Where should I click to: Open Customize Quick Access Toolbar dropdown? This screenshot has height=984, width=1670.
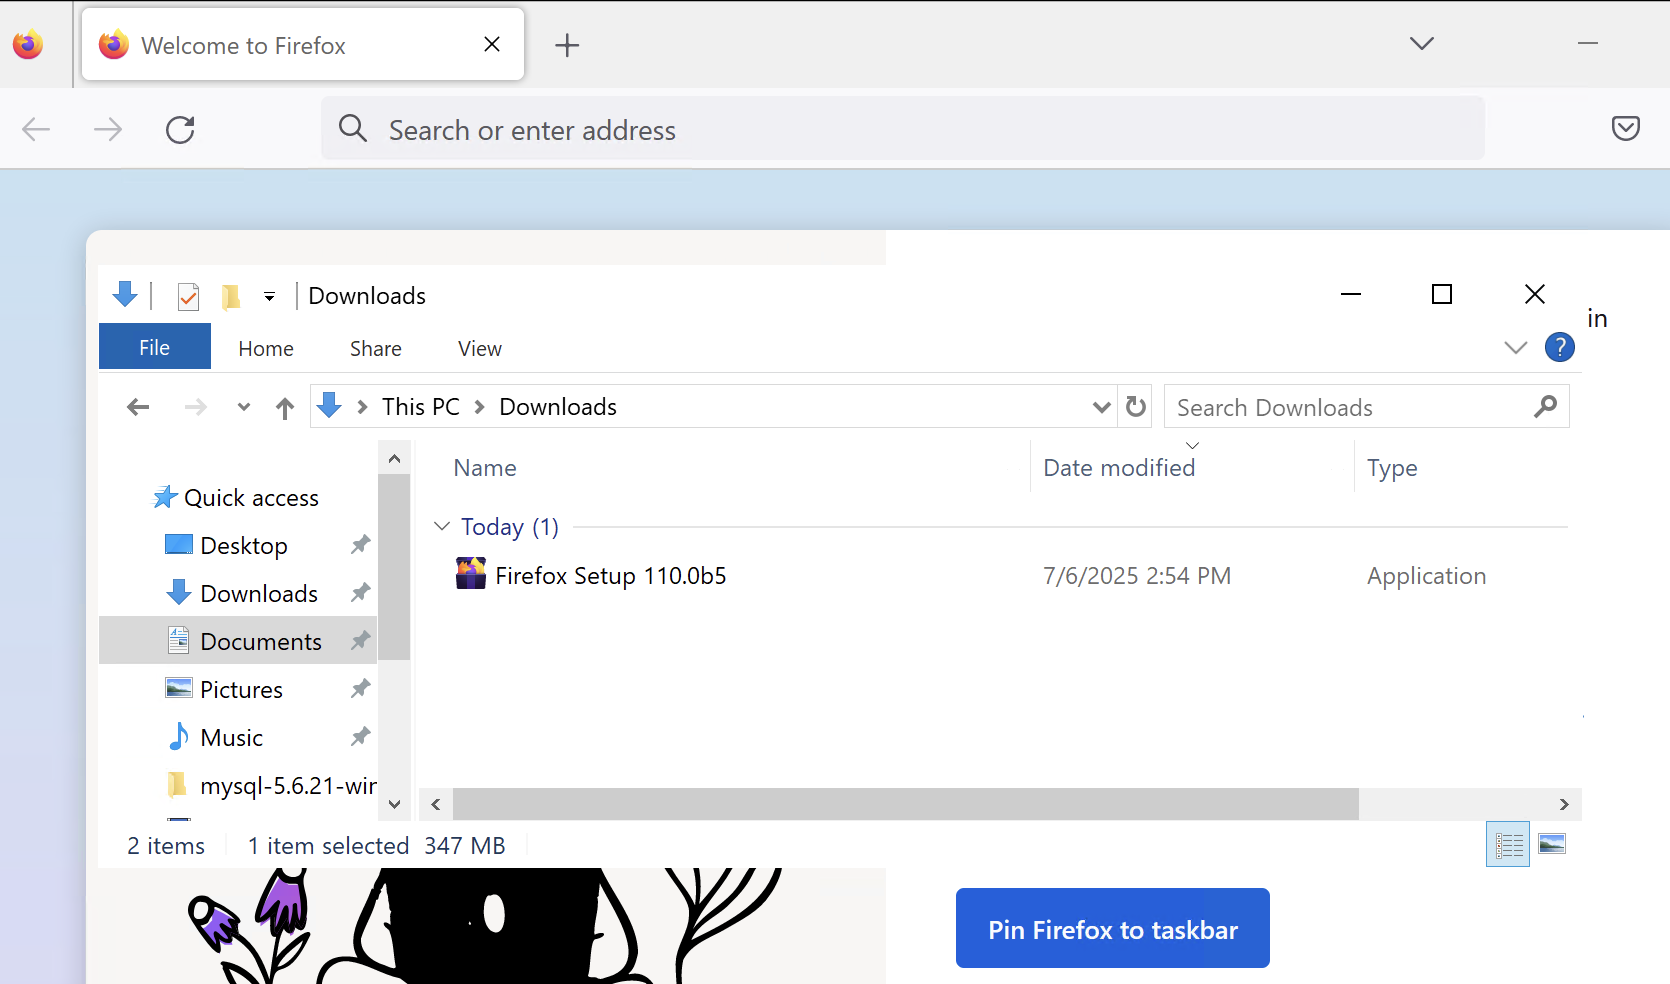pyautogui.click(x=269, y=297)
